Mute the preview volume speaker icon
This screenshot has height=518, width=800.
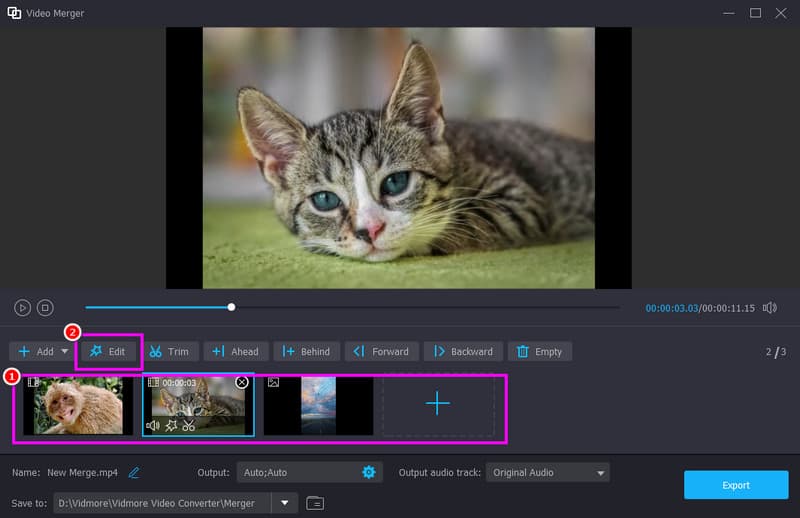tap(770, 308)
